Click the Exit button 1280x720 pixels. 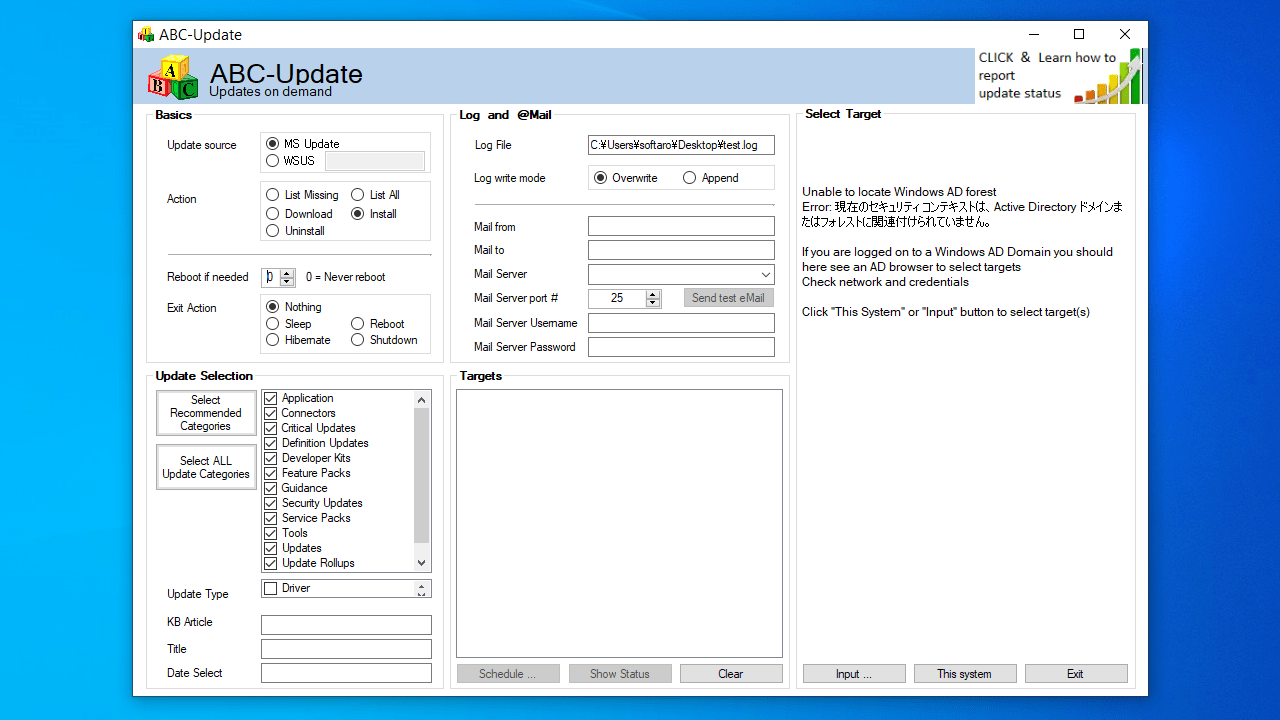pos(1076,674)
